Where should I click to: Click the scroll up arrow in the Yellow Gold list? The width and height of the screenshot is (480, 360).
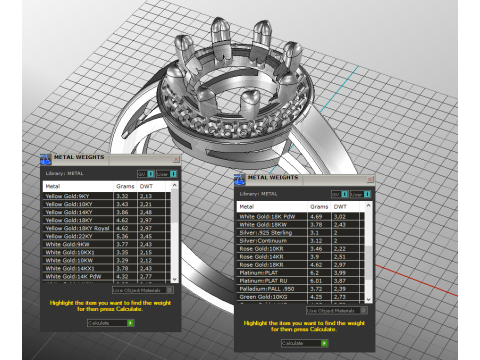[174, 185]
